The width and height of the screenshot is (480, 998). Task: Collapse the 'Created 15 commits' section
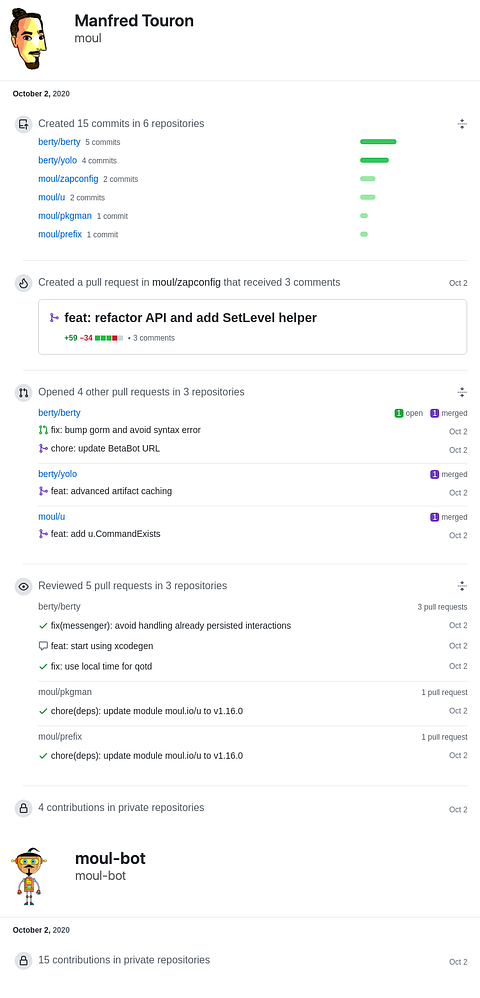click(462, 124)
